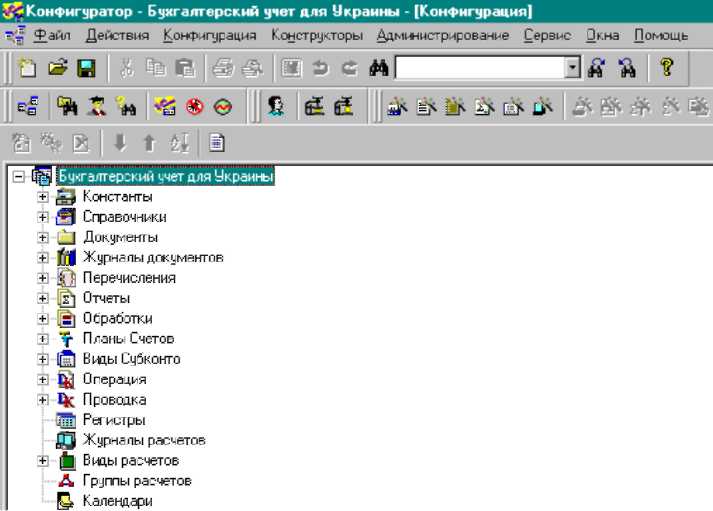Expand the Справочники tree node
Viewport: 713px width, 511px height.
click(x=42, y=217)
